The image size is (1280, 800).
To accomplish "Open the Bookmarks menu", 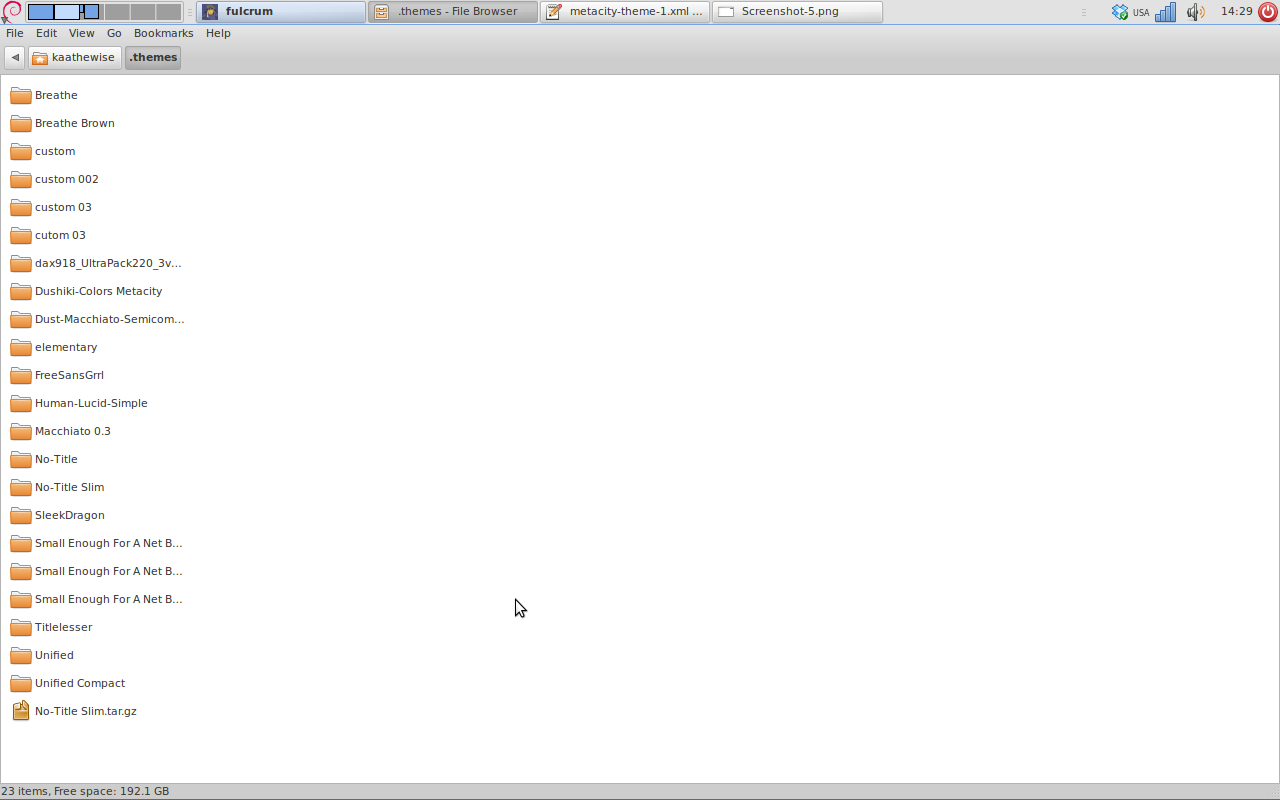I will [x=164, y=33].
